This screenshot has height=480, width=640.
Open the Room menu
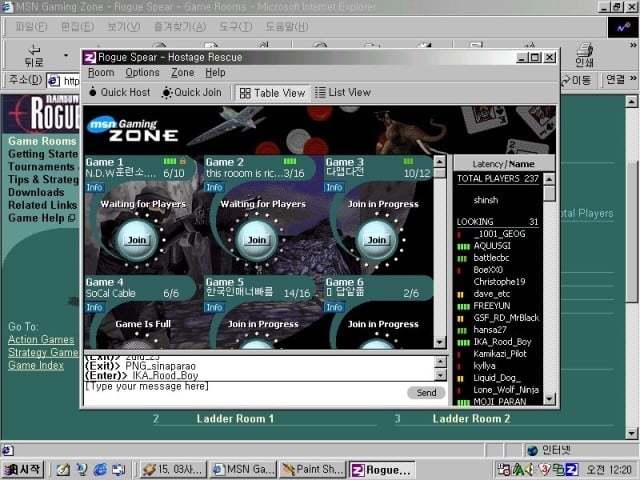tap(101, 73)
